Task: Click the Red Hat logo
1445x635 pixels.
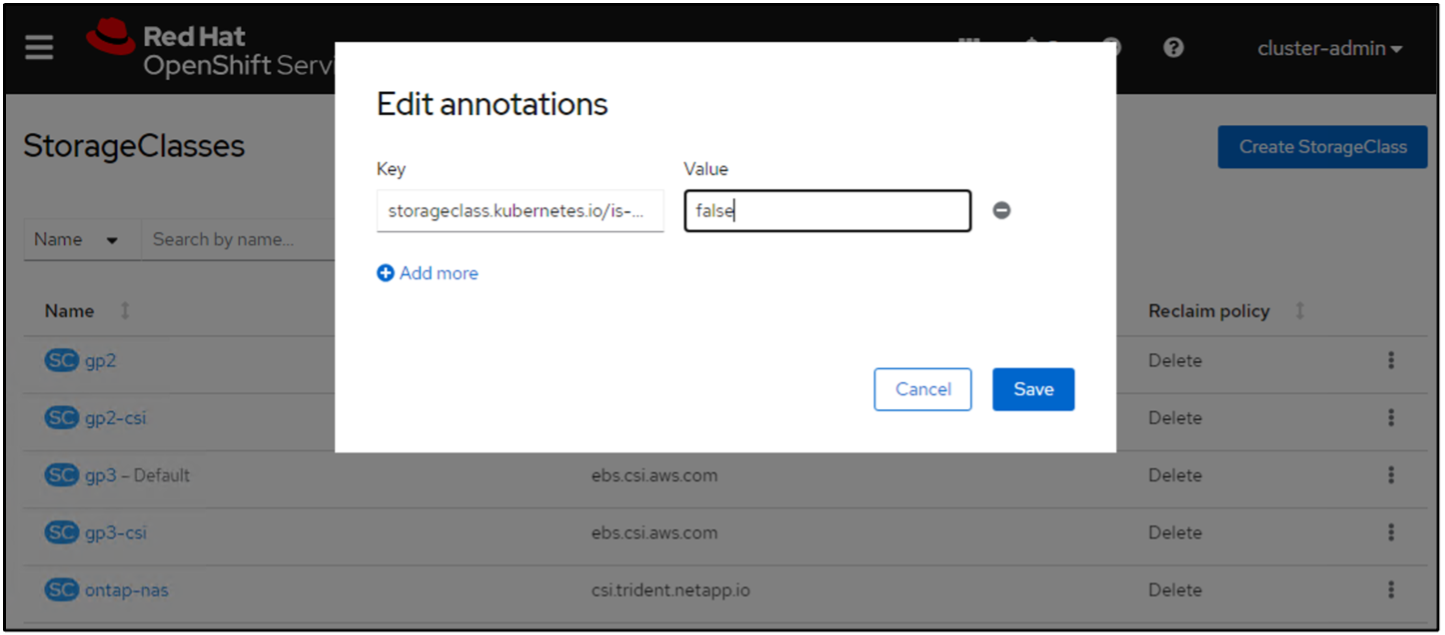Action: pyautogui.click(x=110, y=38)
